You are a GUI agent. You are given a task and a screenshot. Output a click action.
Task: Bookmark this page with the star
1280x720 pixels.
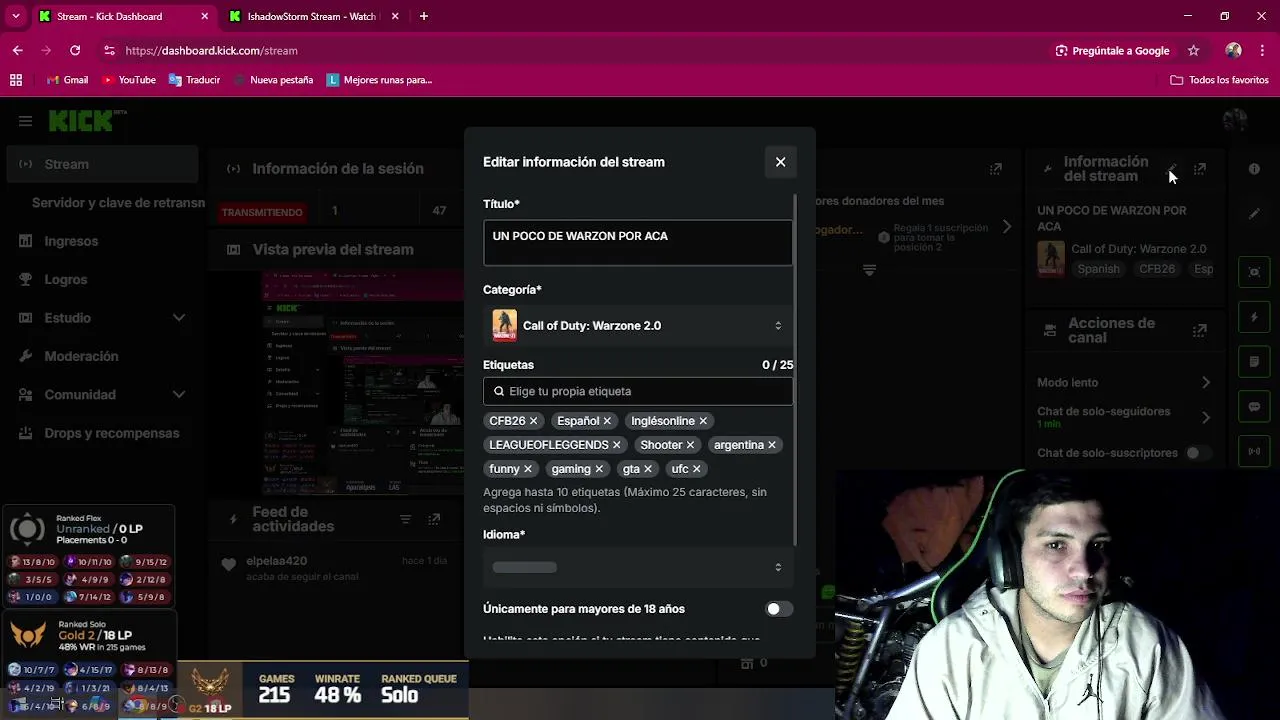click(1193, 50)
